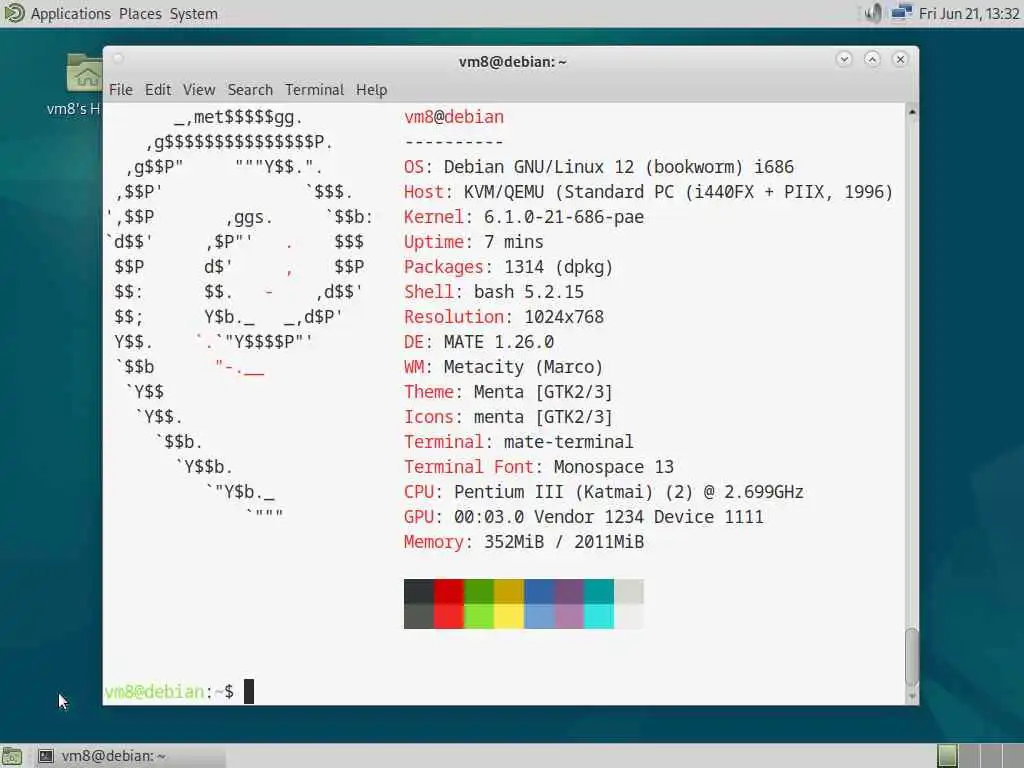This screenshot has height=768, width=1024.
Task: Click the vm8@debian header text in red
Action: pos(454,117)
